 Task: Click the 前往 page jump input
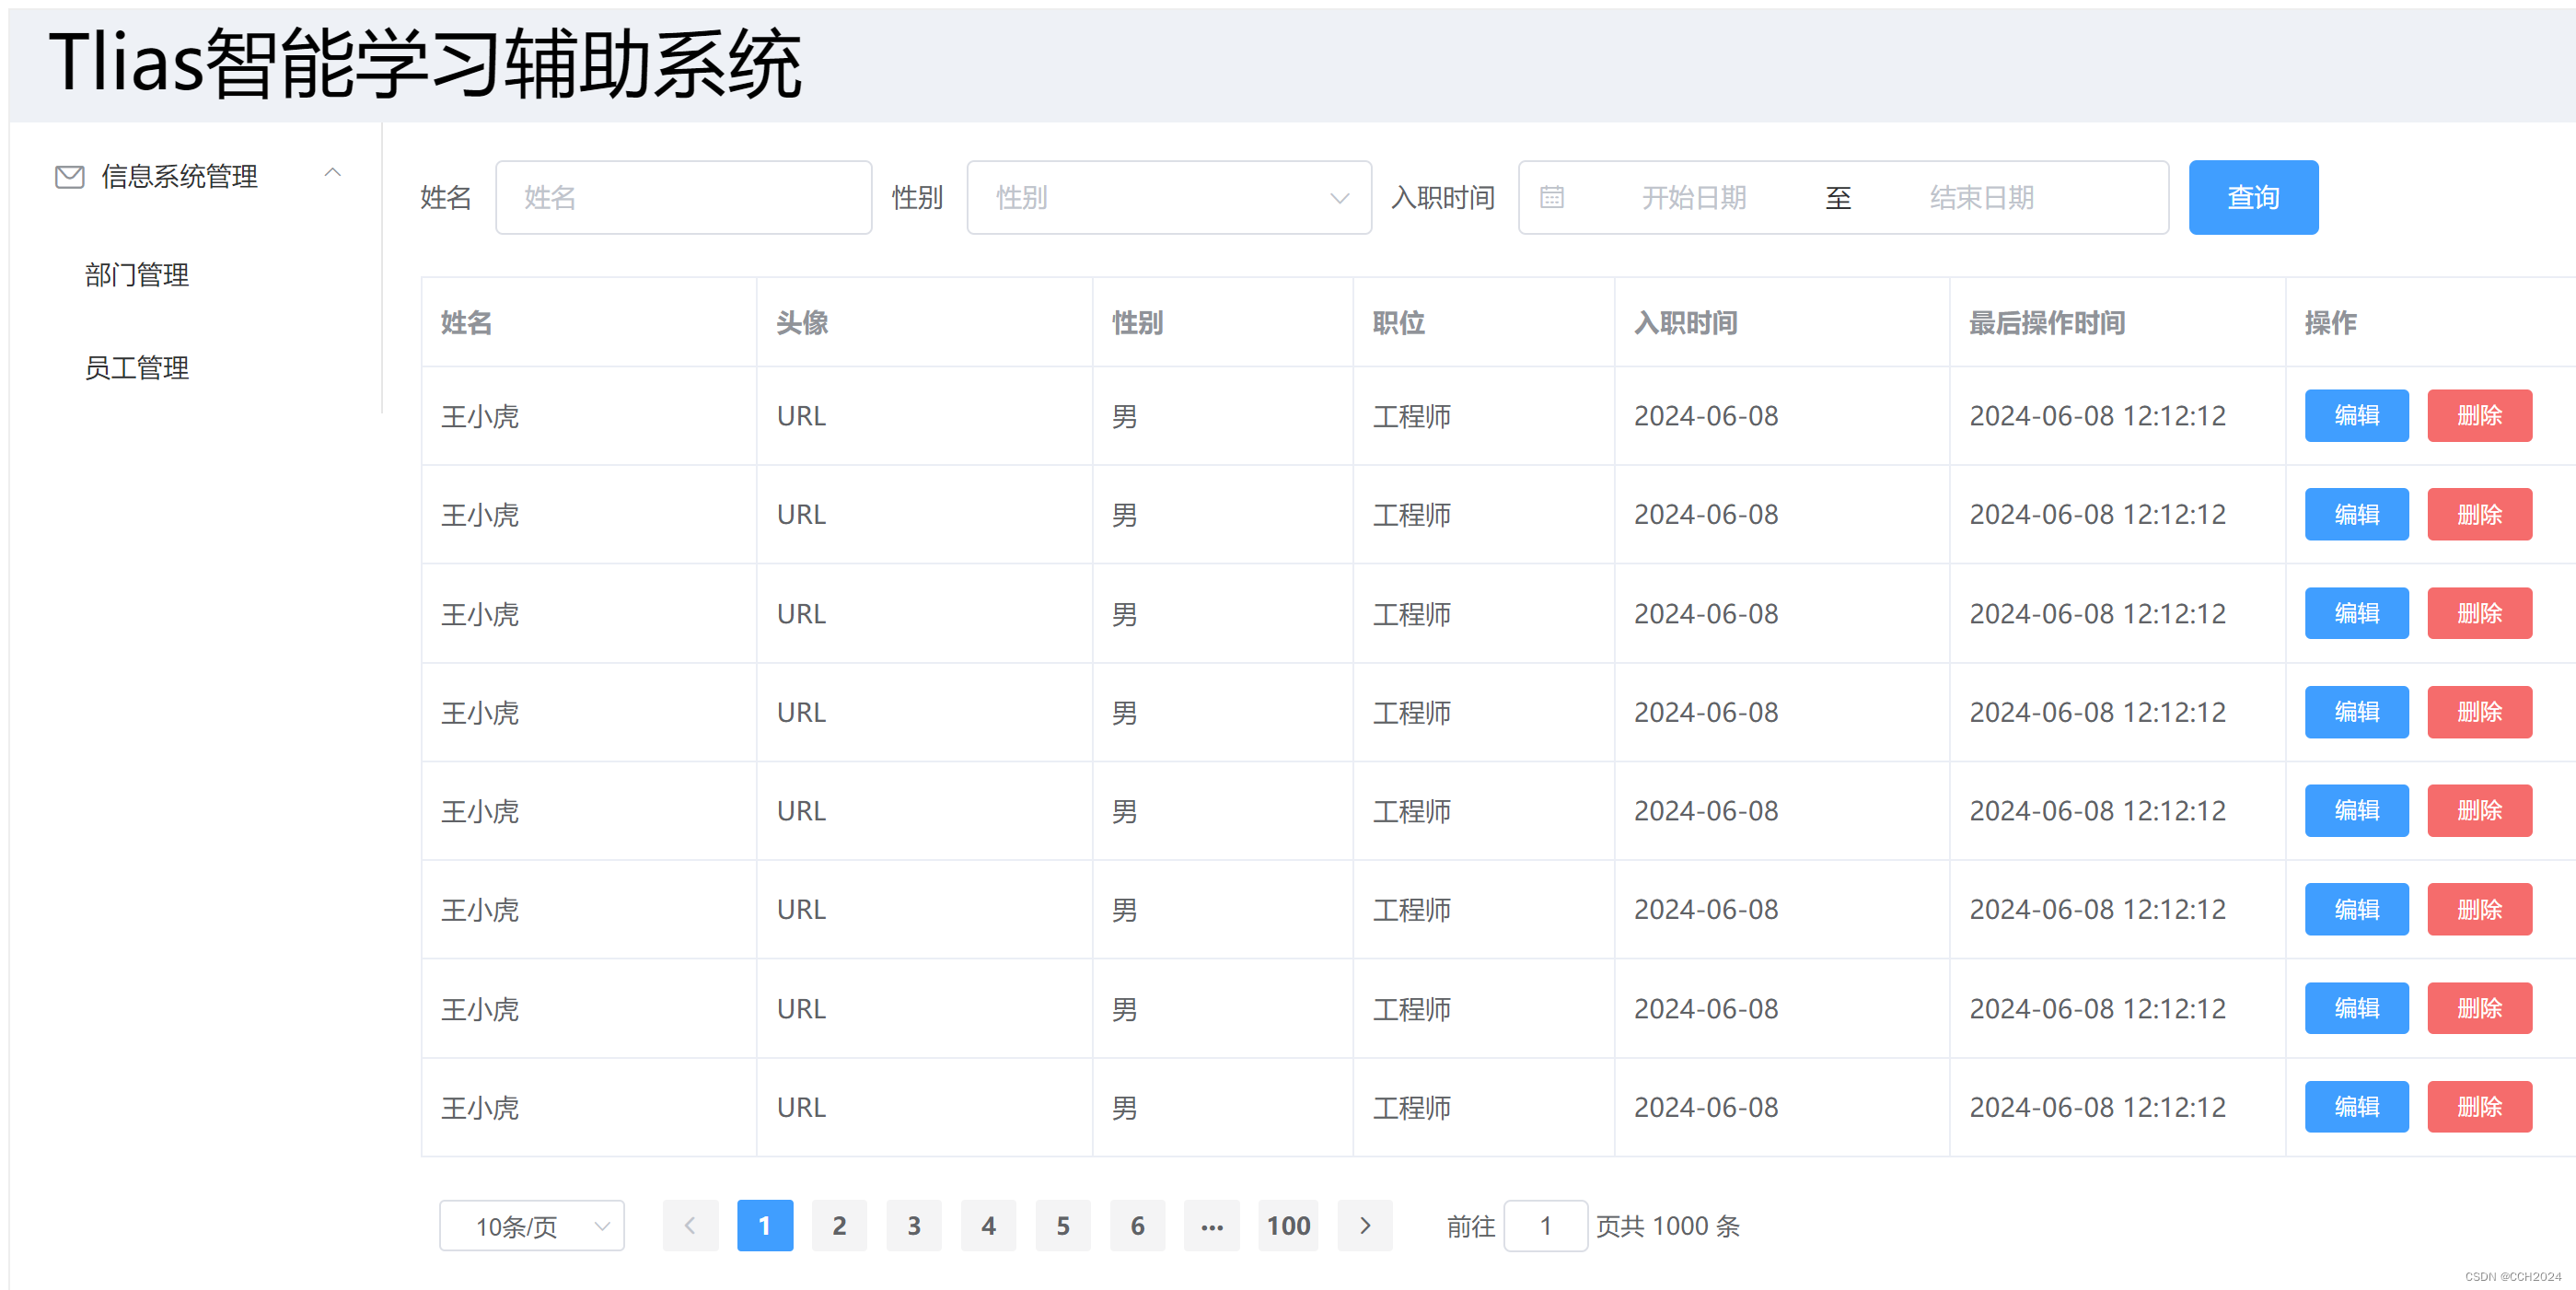[x=1545, y=1225]
